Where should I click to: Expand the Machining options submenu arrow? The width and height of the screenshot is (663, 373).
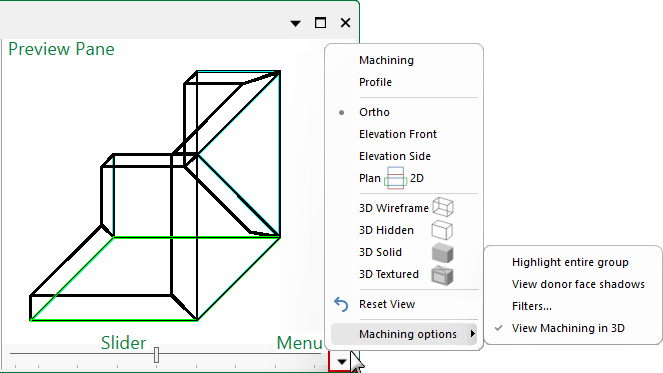click(472, 334)
